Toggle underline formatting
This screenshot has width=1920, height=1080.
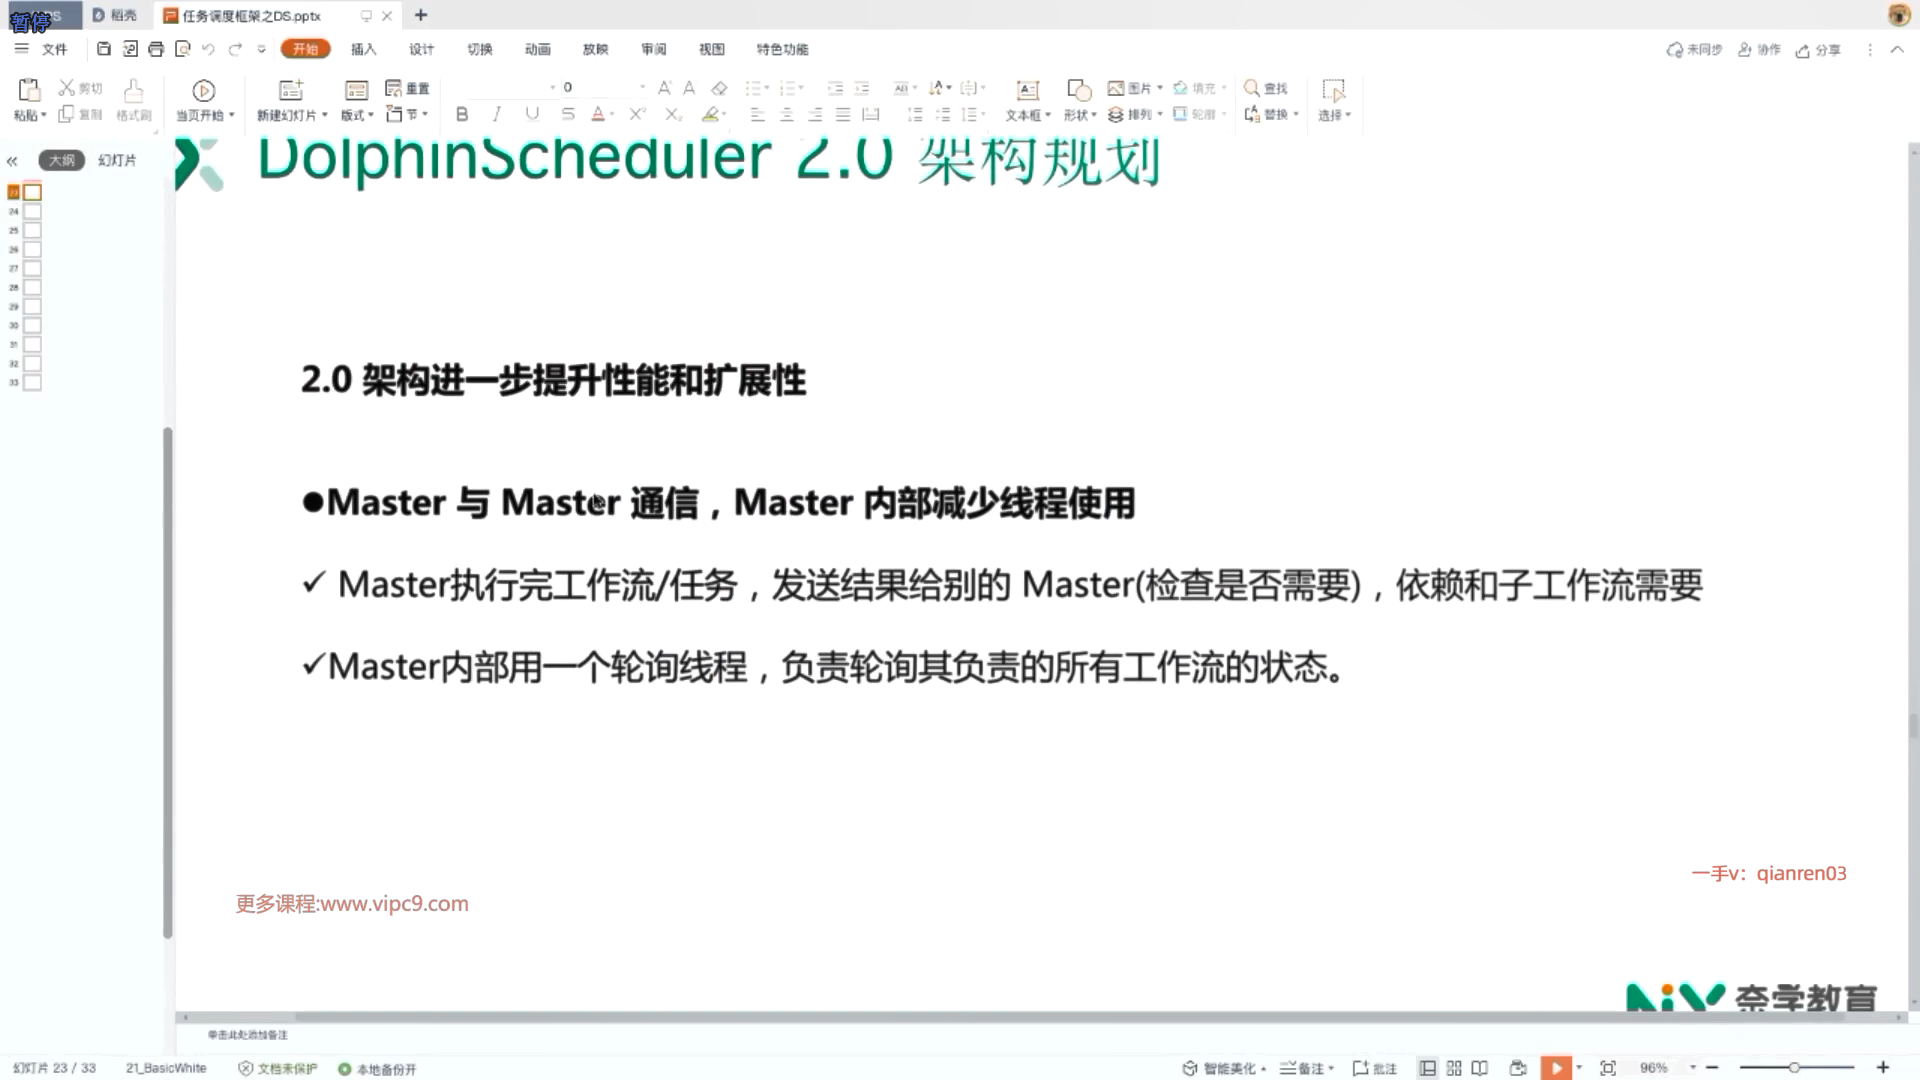[532, 114]
